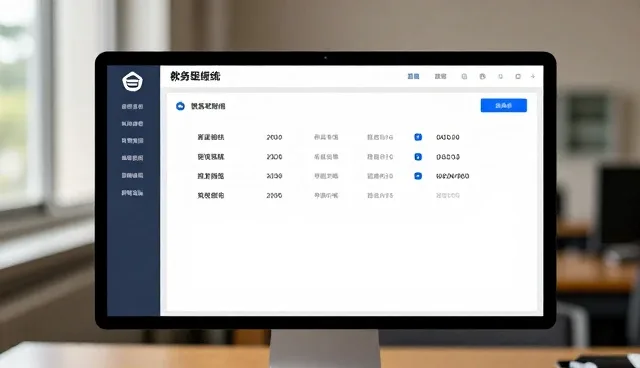Click the first gray icon after the header tabs
This screenshot has height=368, width=640.
coord(464,76)
